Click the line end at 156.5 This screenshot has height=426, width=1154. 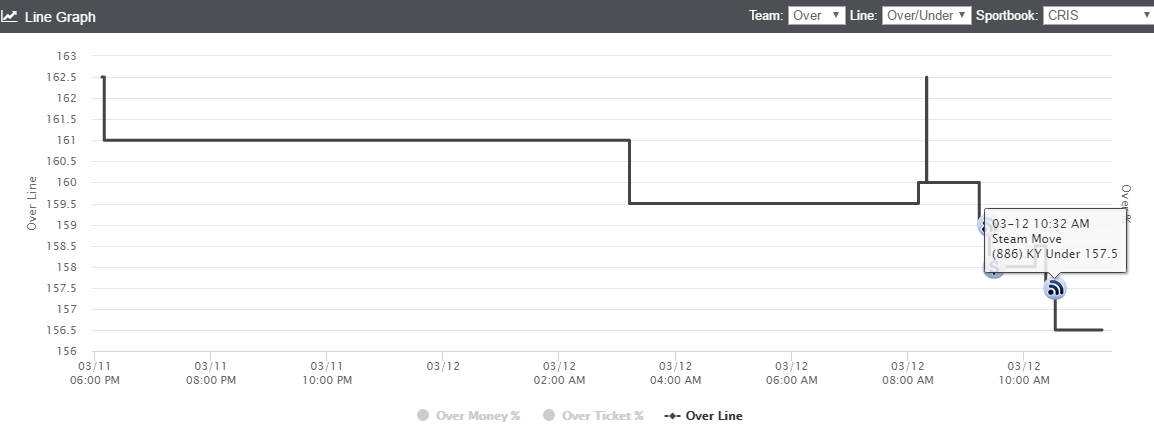(1102, 330)
